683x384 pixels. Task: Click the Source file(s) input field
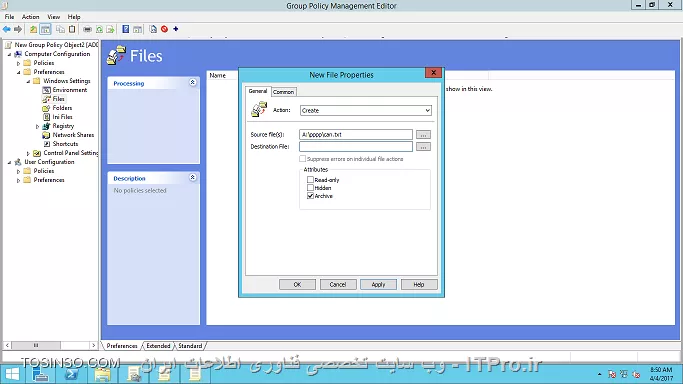click(x=356, y=135)
